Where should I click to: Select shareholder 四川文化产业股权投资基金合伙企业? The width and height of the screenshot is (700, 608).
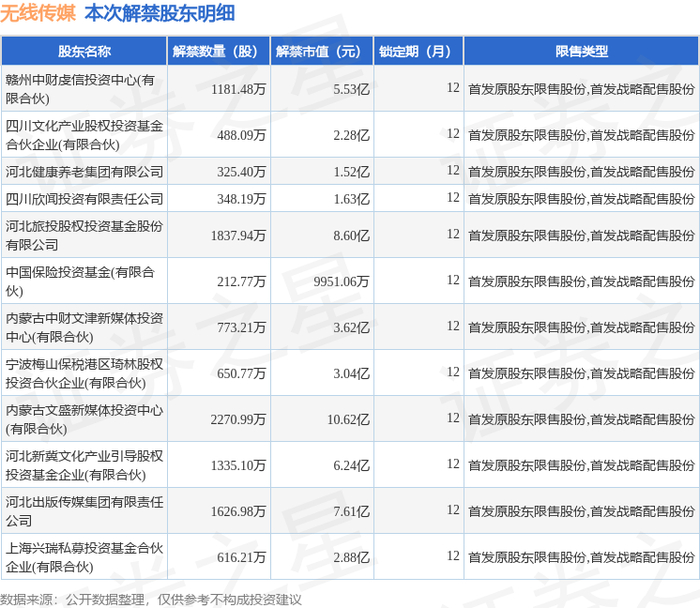(x=84, y=135)
